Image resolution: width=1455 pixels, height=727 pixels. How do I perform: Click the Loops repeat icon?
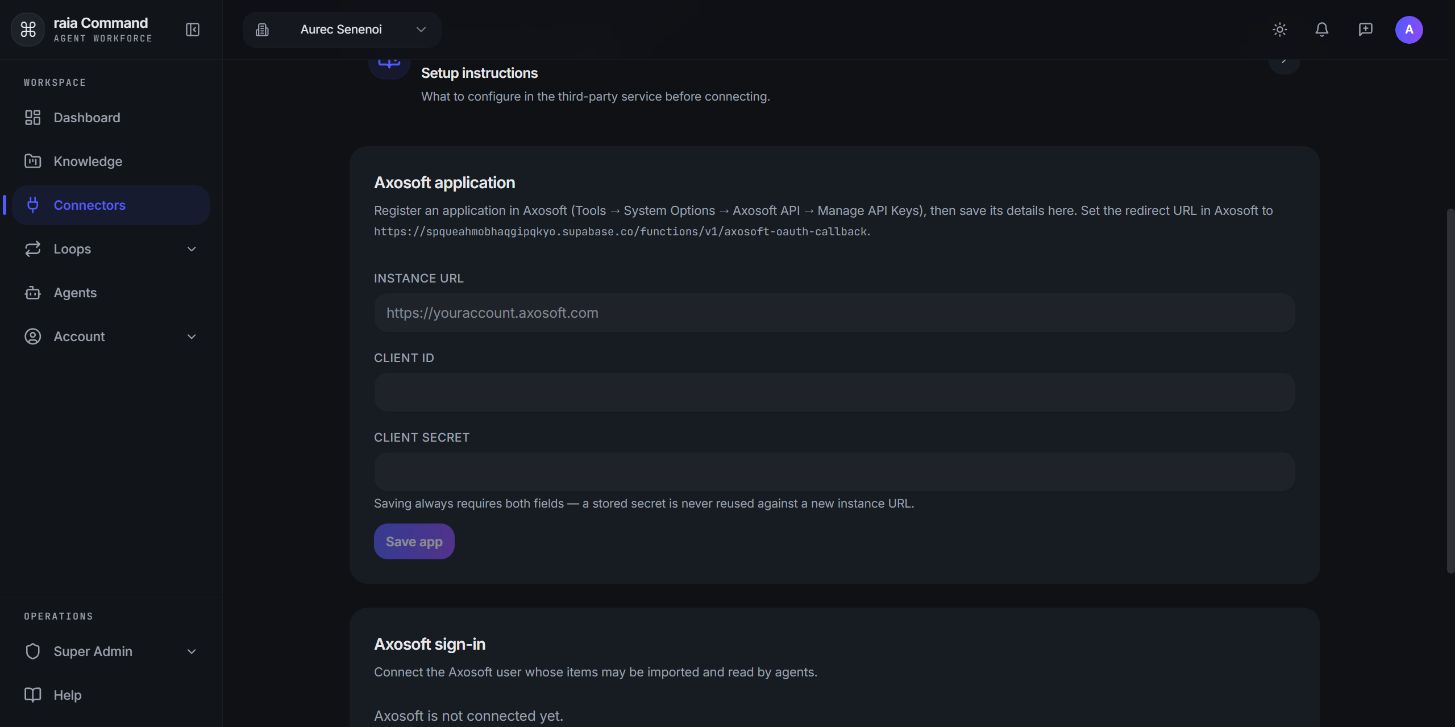click(x=33, y=249)
